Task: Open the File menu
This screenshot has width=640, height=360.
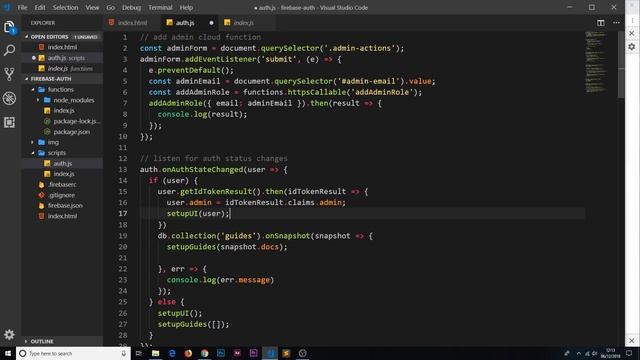Action: click(x=22, y=8)
